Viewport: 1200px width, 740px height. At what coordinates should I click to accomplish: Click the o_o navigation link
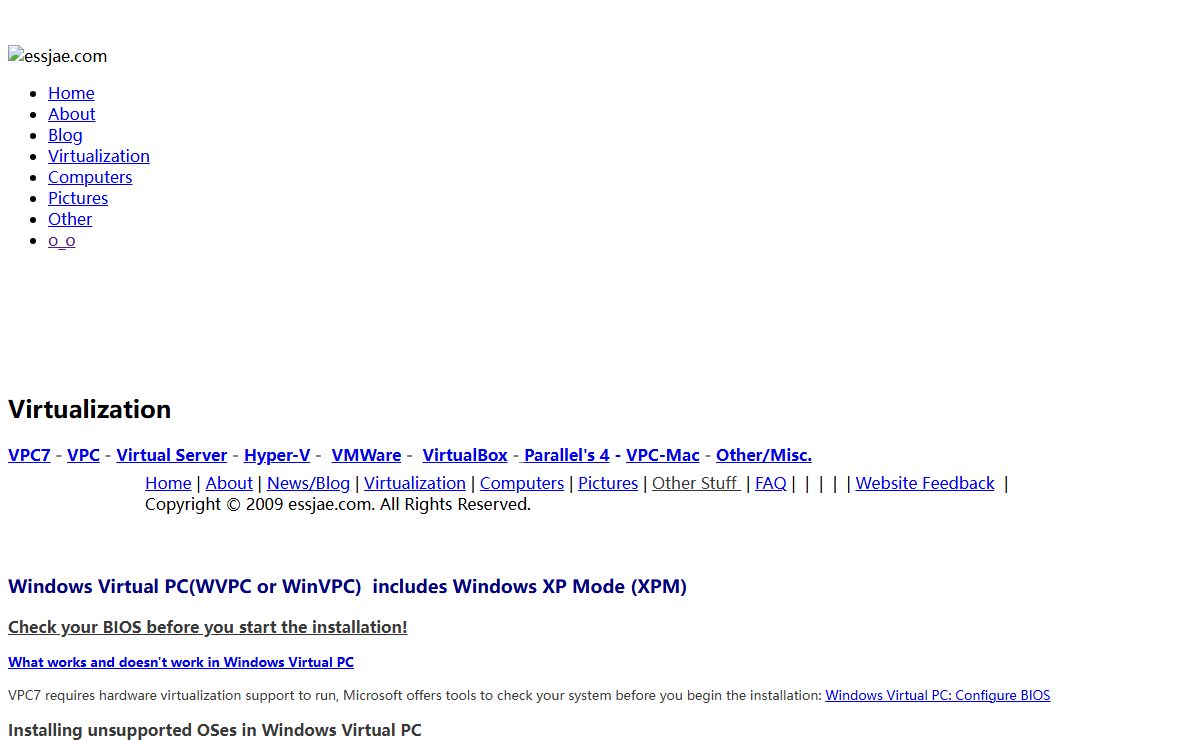pyautogui.click(x=61, y=240)
